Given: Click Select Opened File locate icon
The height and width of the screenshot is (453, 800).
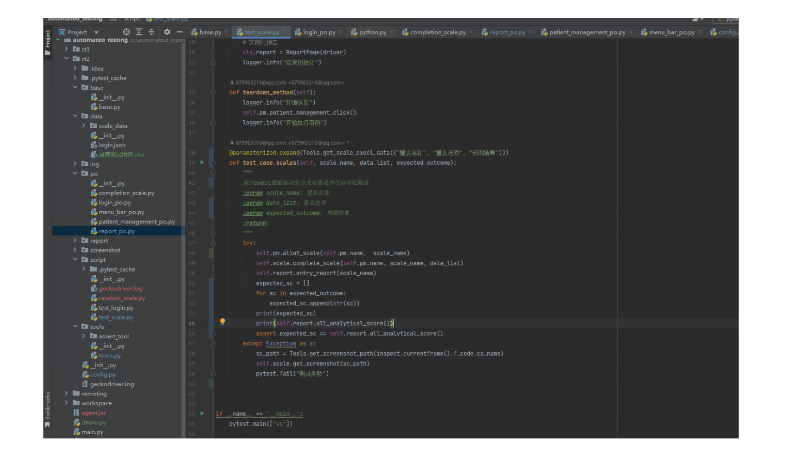Looking at the screenshot, I should (126, 32).
